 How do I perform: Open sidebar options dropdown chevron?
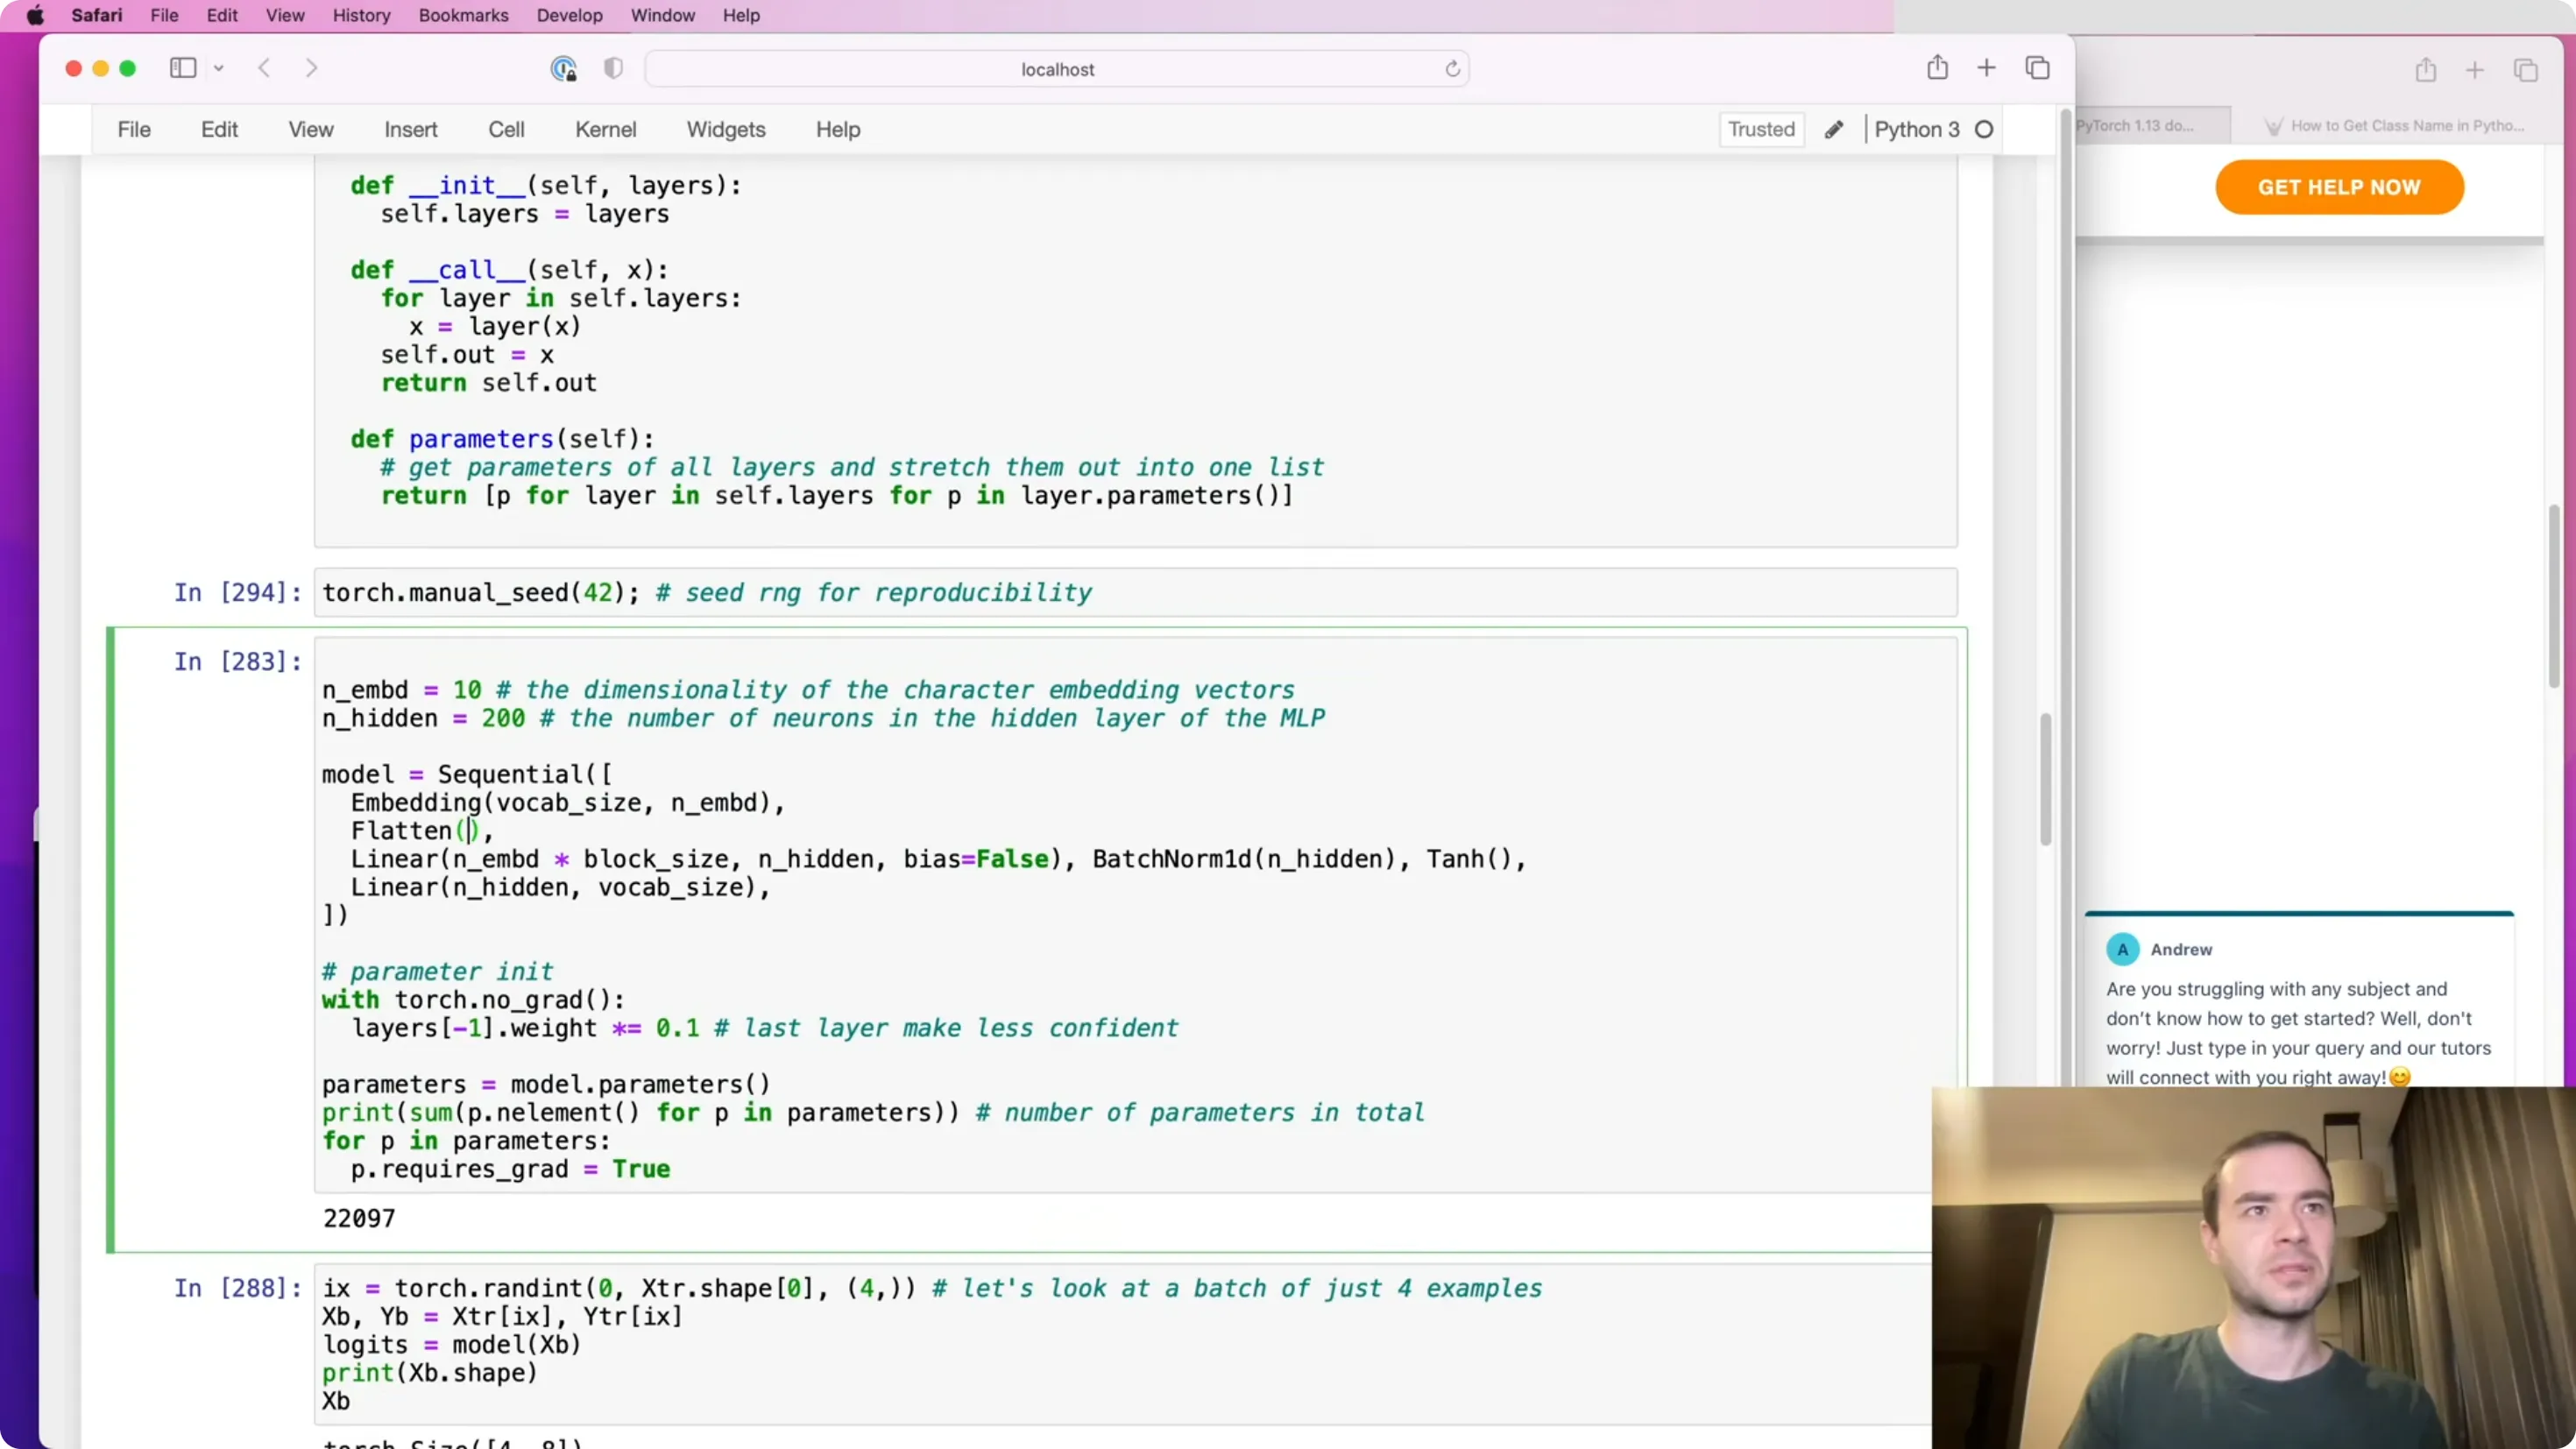218,69
